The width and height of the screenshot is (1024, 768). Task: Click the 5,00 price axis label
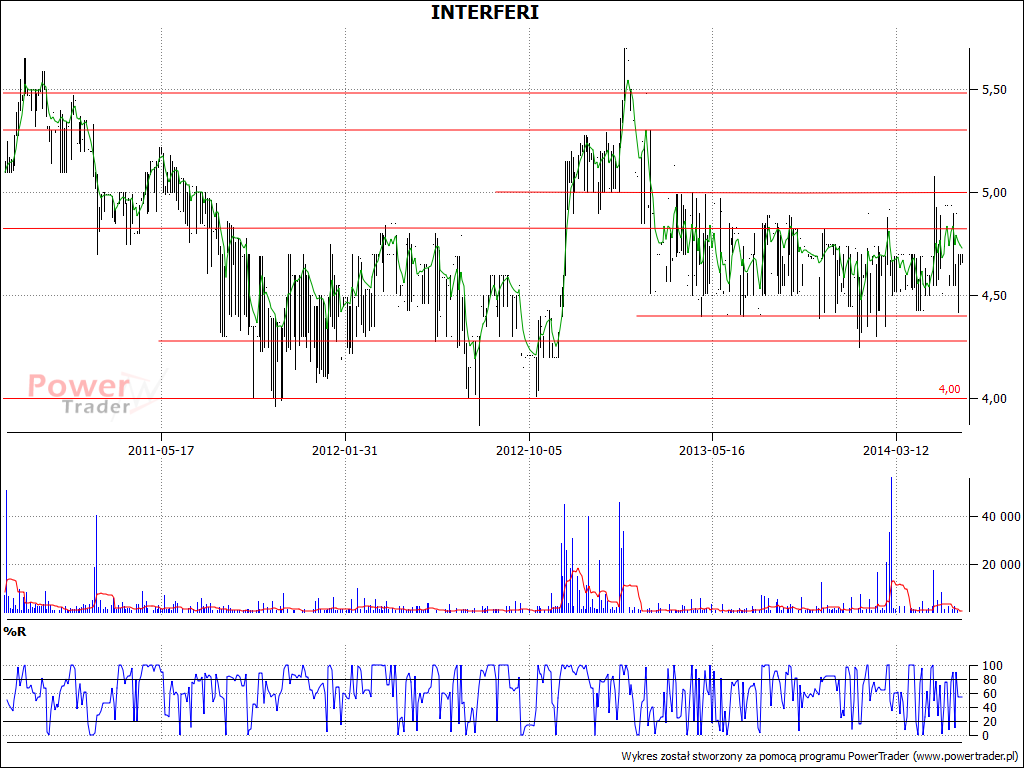(x=994, y=193)
